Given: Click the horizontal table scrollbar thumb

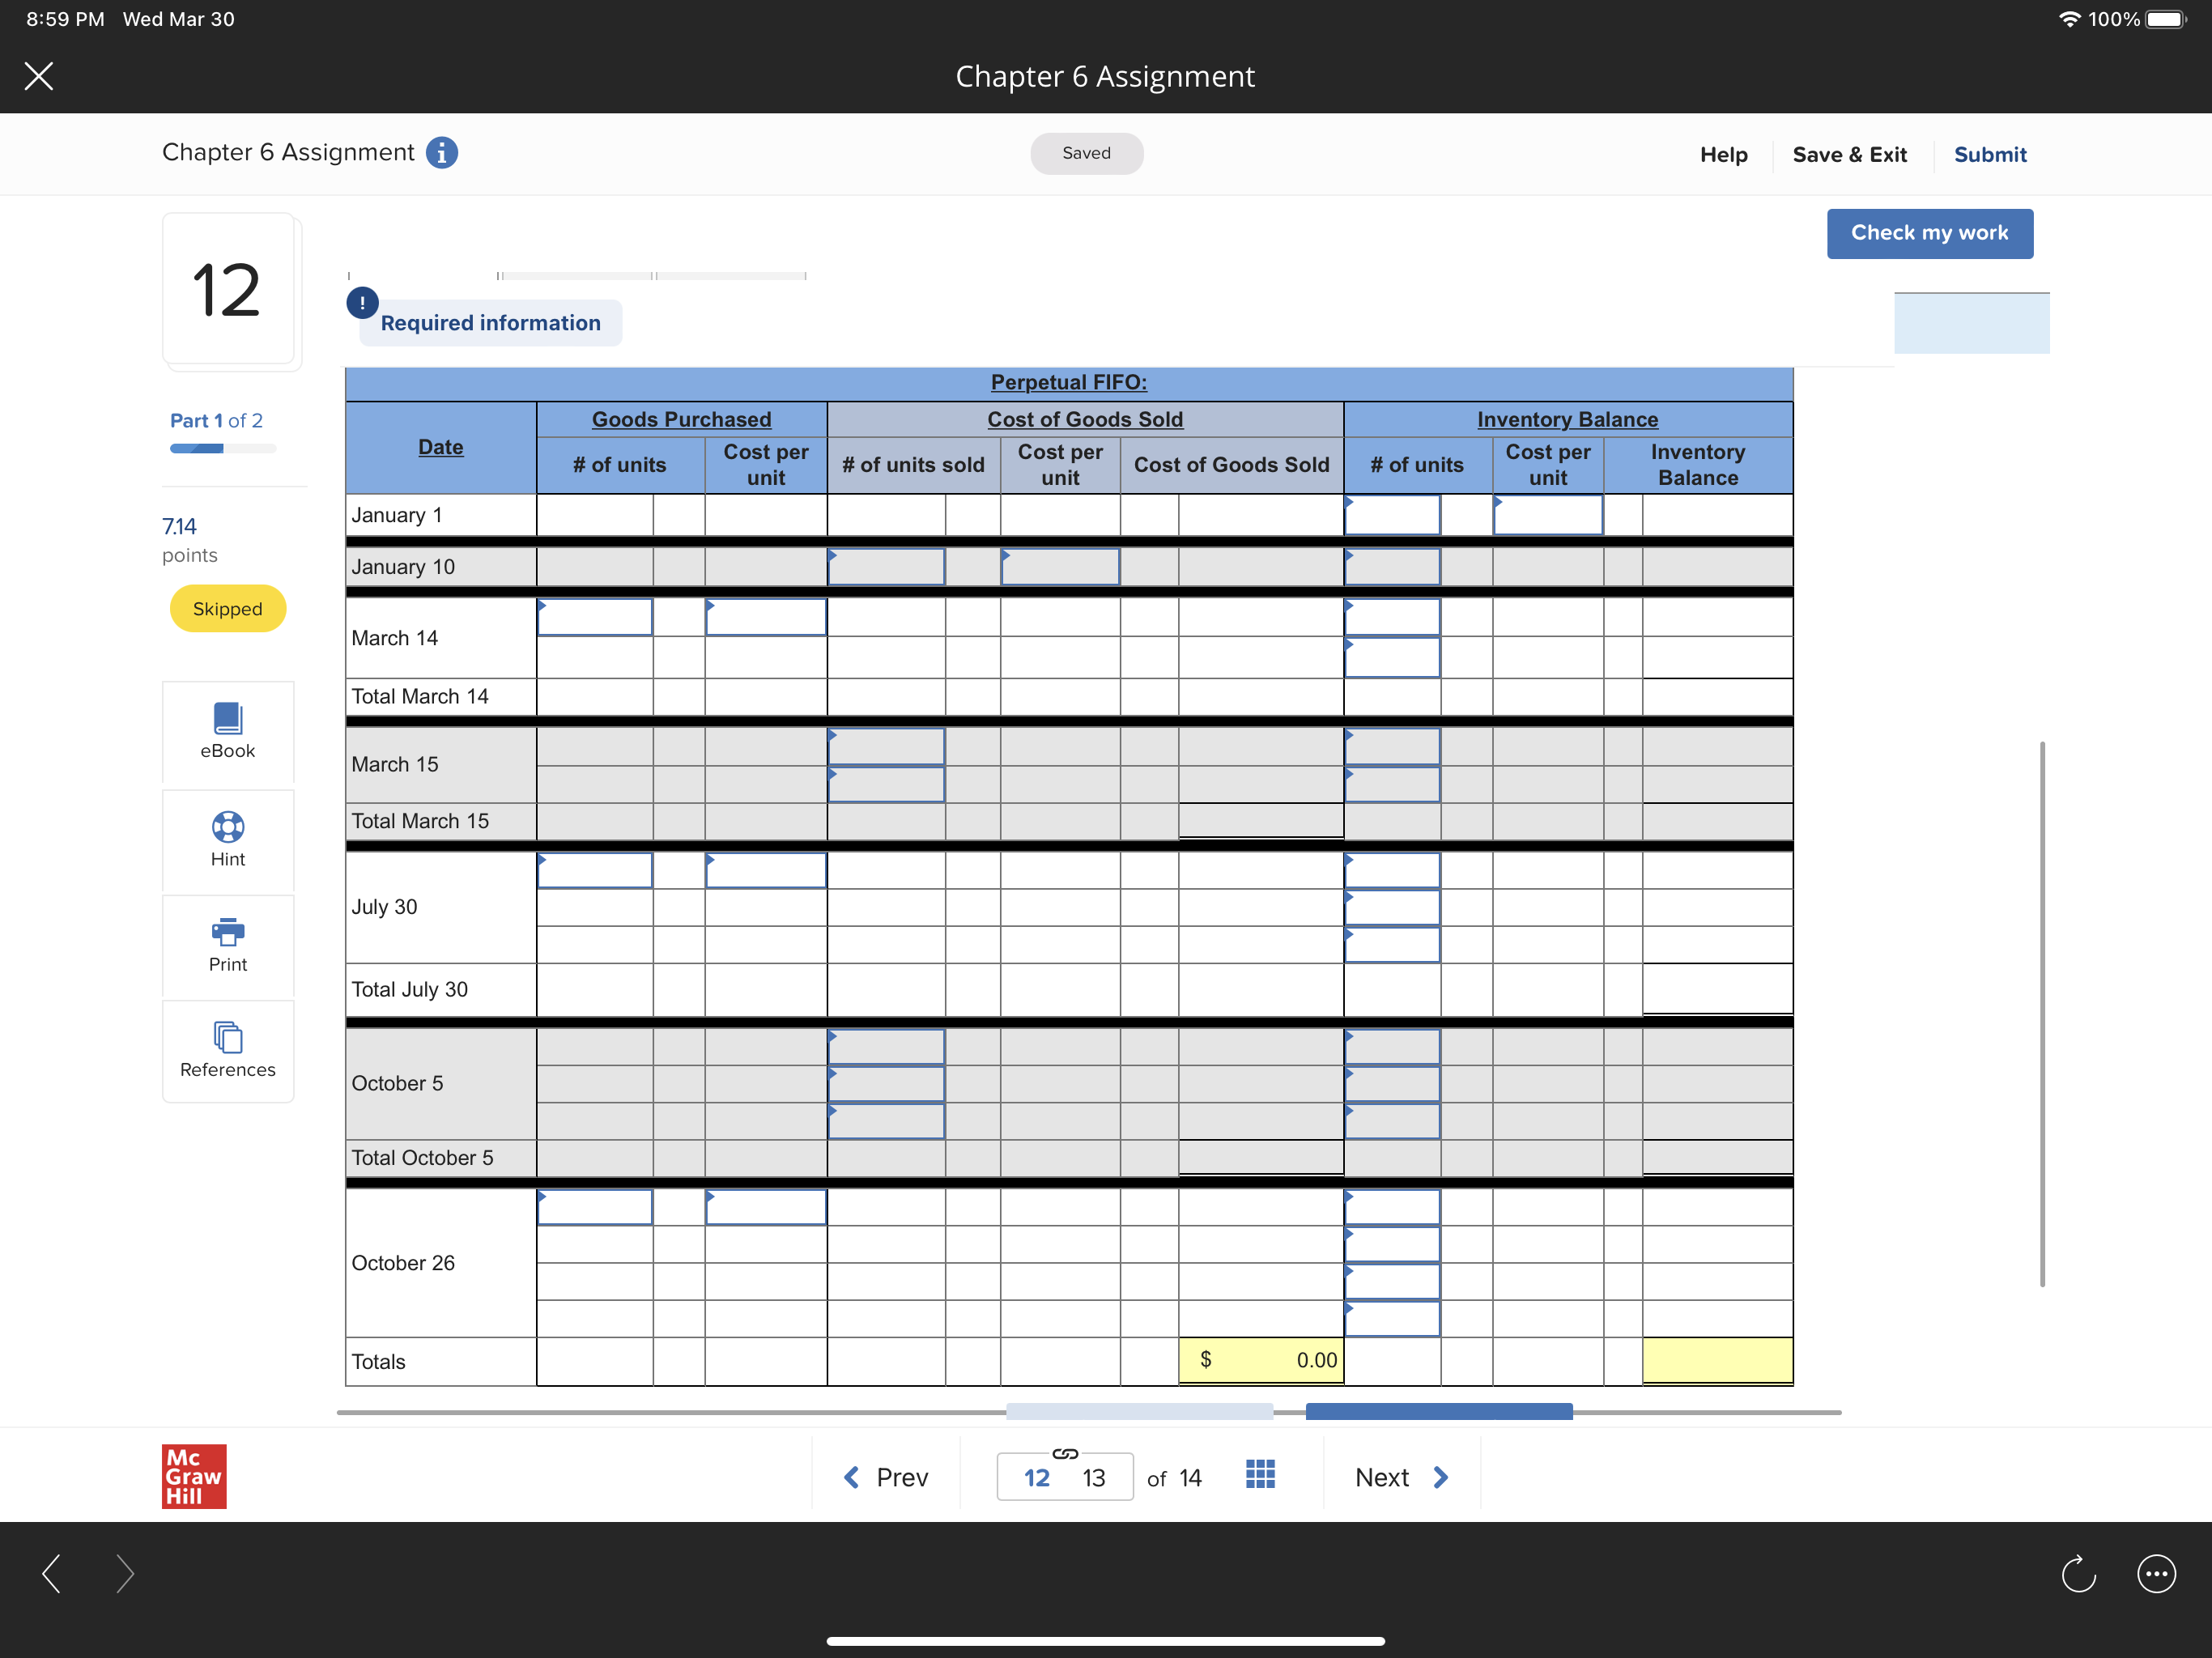Looking at the screenshot, I should [x=1438, y=1411].
